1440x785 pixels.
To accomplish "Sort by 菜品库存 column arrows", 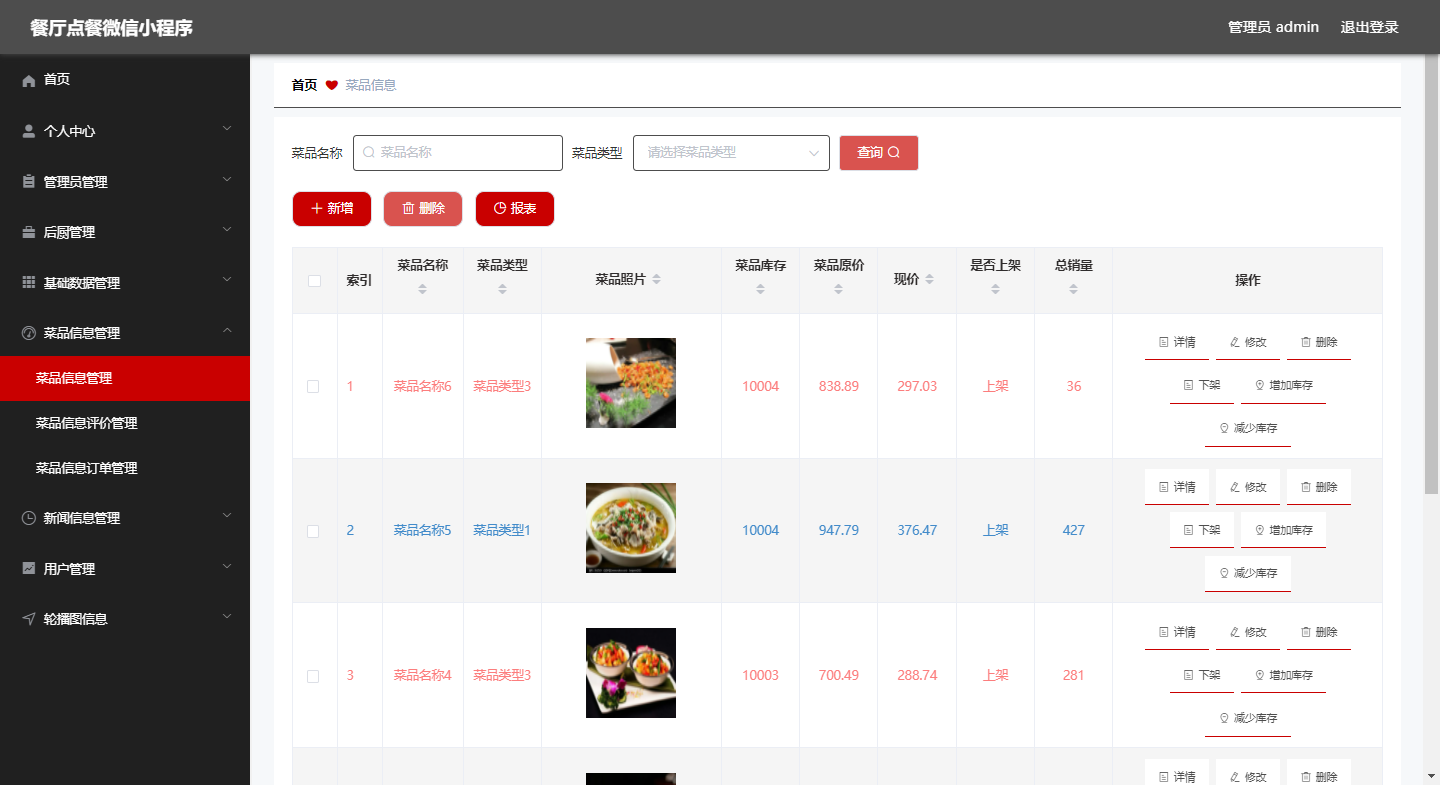I will click(760, 289).
